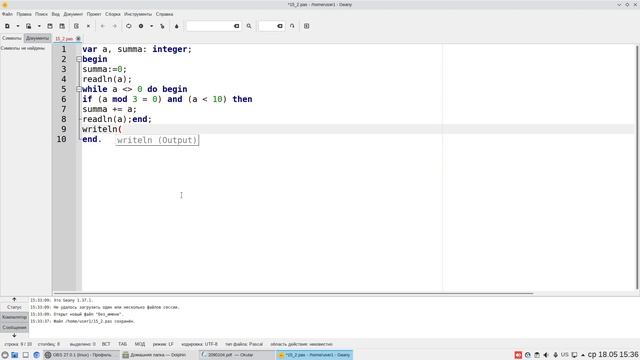The width and height of the screenshot is (640, 360).
Task: Click the microphone tray icon
Action: (x=556, y=355)
